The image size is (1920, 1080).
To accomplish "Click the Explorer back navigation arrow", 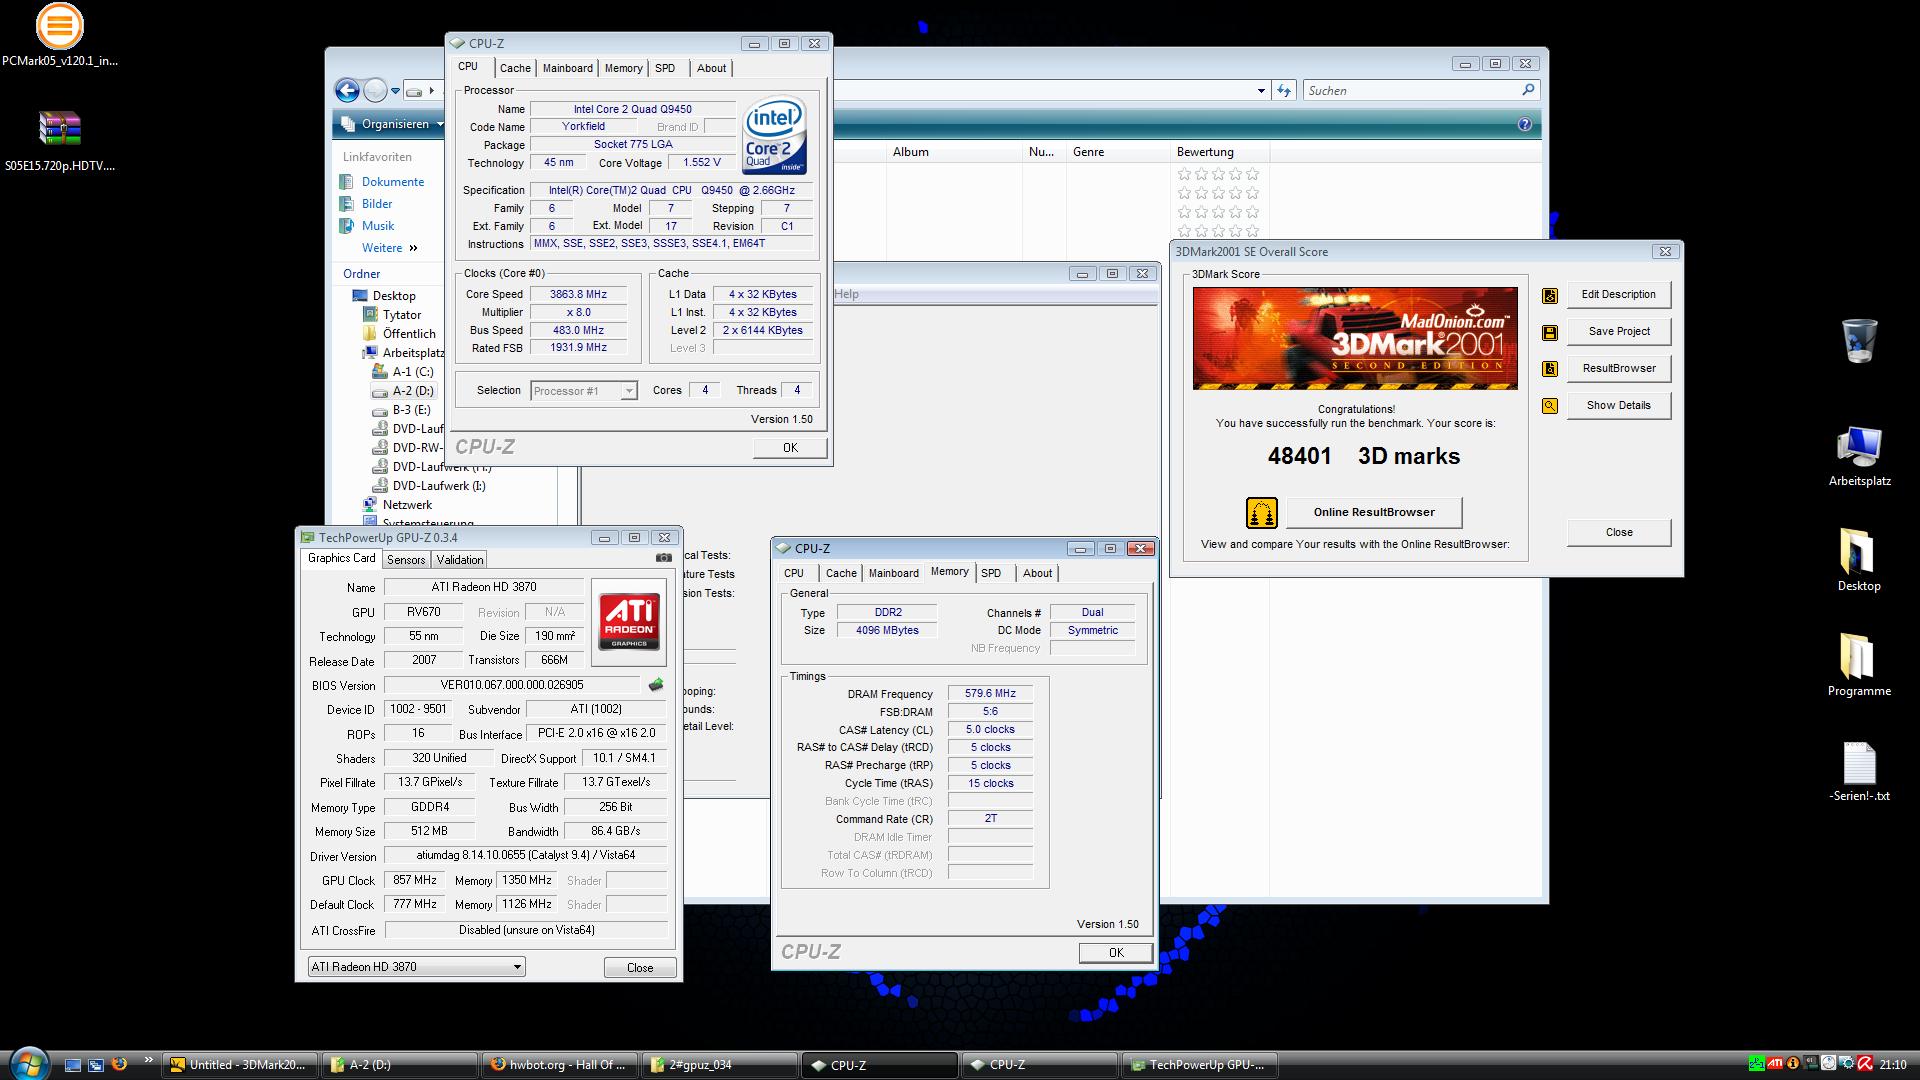I will [347, 91].
